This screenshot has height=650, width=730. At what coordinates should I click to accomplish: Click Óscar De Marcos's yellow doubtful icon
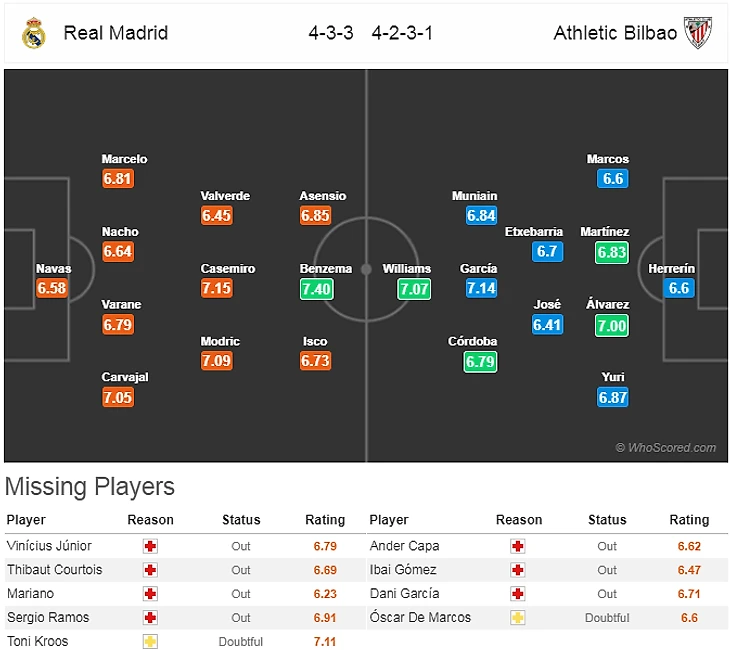coord(518,617)
